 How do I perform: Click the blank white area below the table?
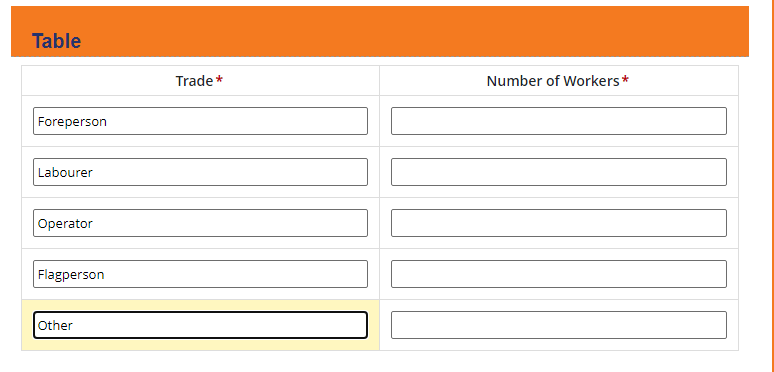click(380, 361)
